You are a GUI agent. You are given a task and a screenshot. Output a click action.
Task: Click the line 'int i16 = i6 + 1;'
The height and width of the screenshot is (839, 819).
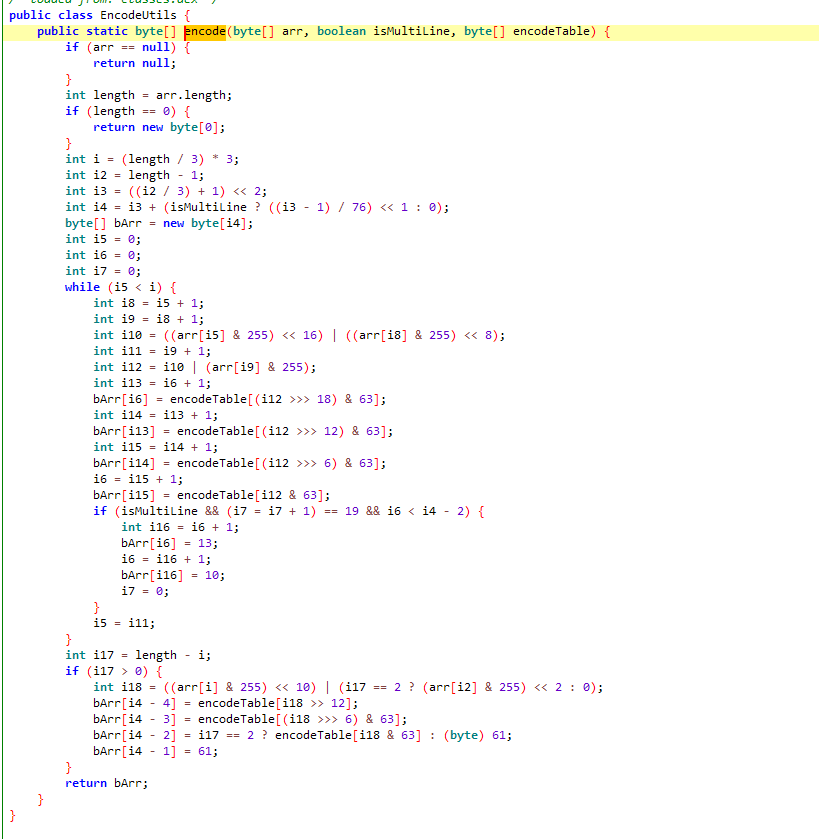tap(180, 528)
